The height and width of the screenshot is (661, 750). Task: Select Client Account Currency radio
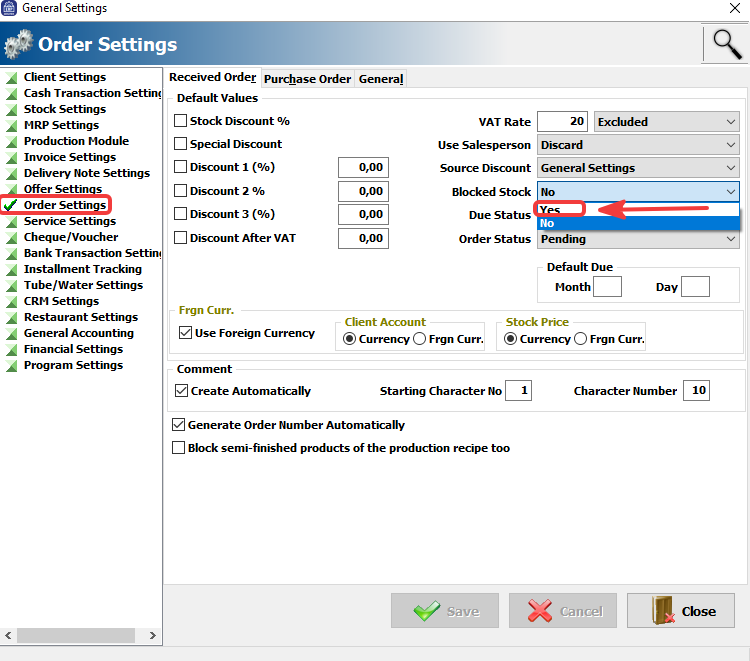[350, 339]
